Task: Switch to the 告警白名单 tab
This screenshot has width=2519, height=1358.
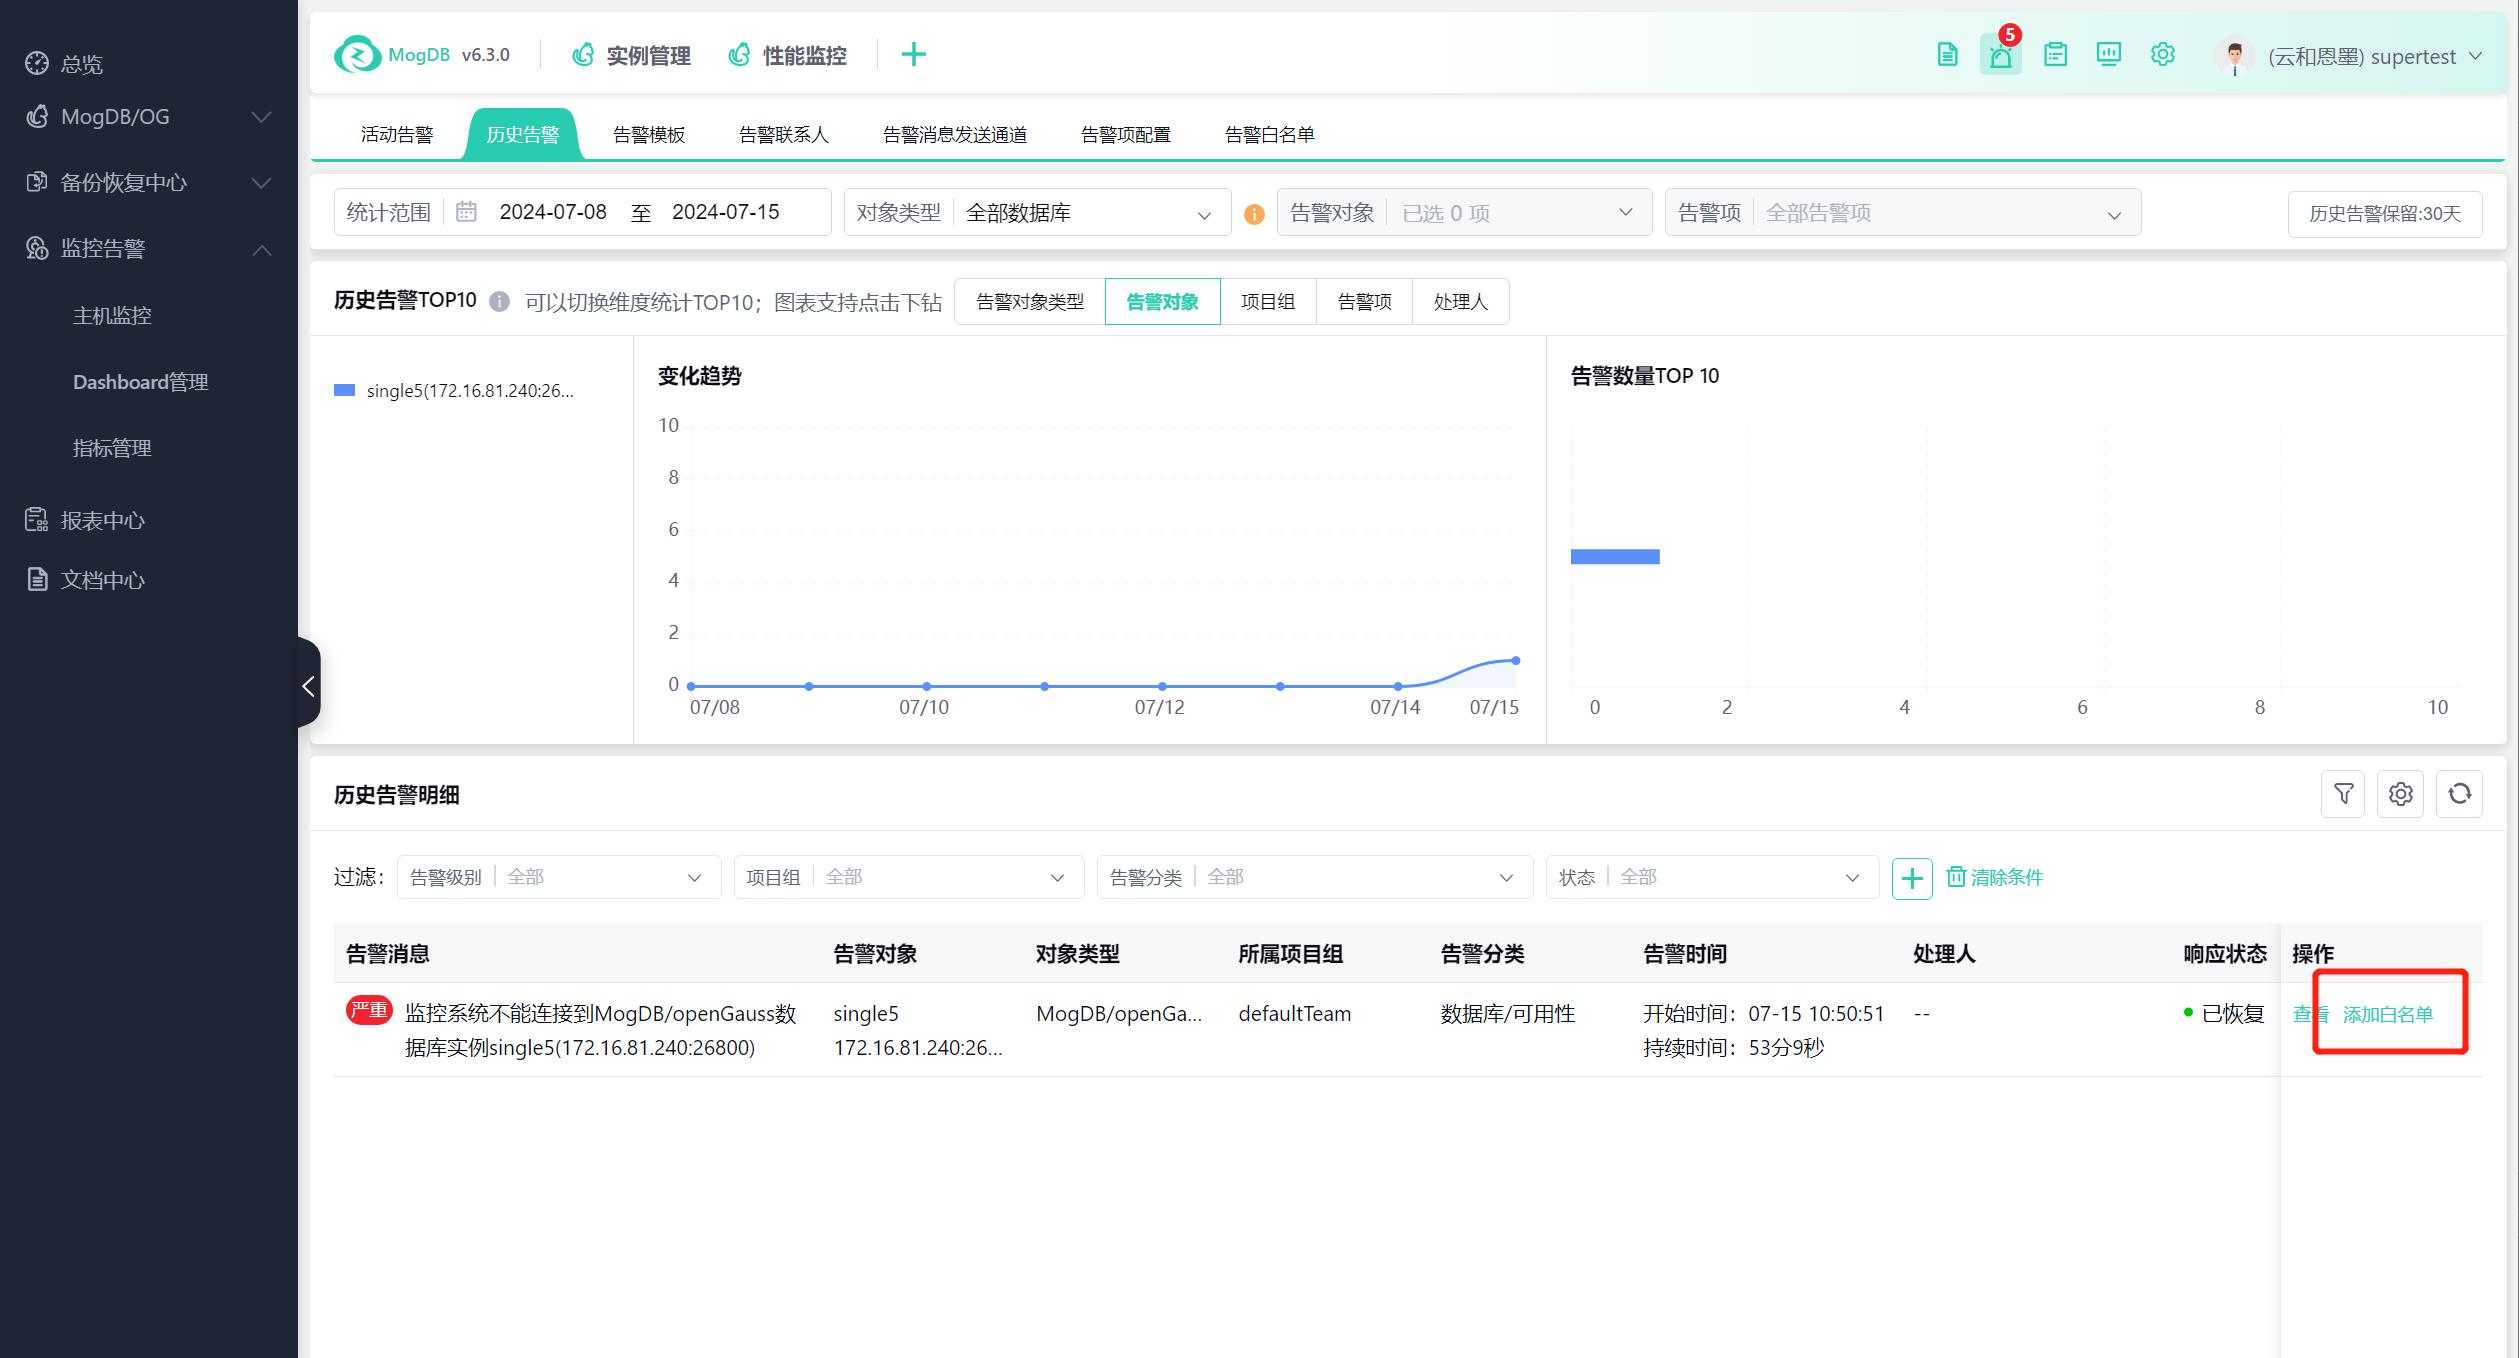Action: [x=1270, y=134]
